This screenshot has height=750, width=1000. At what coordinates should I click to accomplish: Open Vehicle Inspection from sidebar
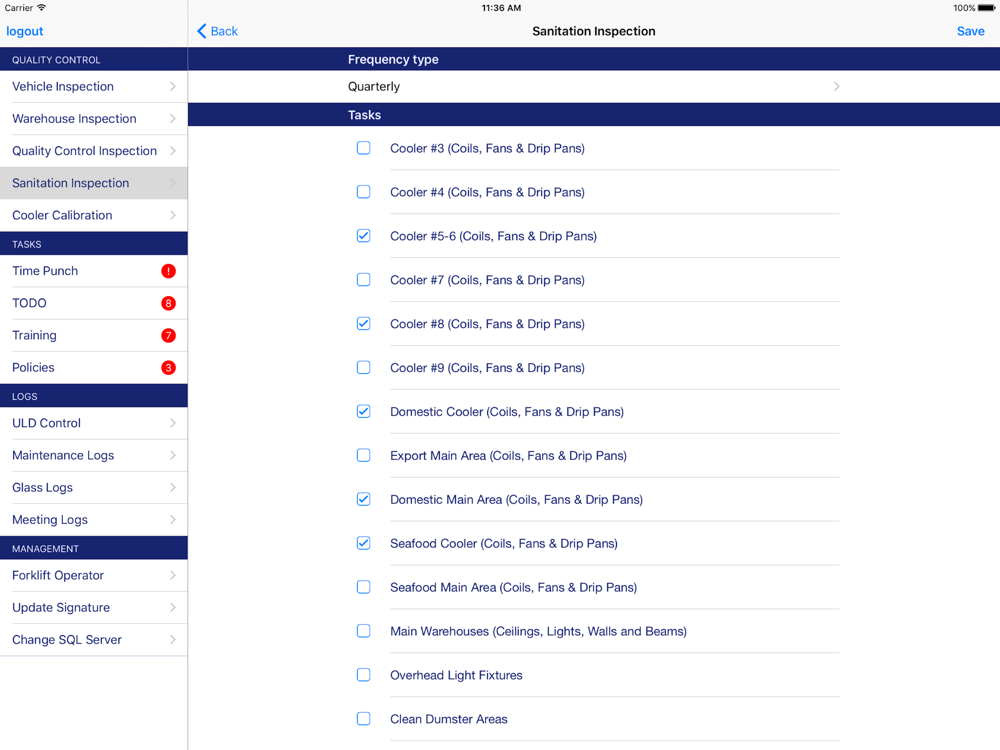[x=94, y=87]
